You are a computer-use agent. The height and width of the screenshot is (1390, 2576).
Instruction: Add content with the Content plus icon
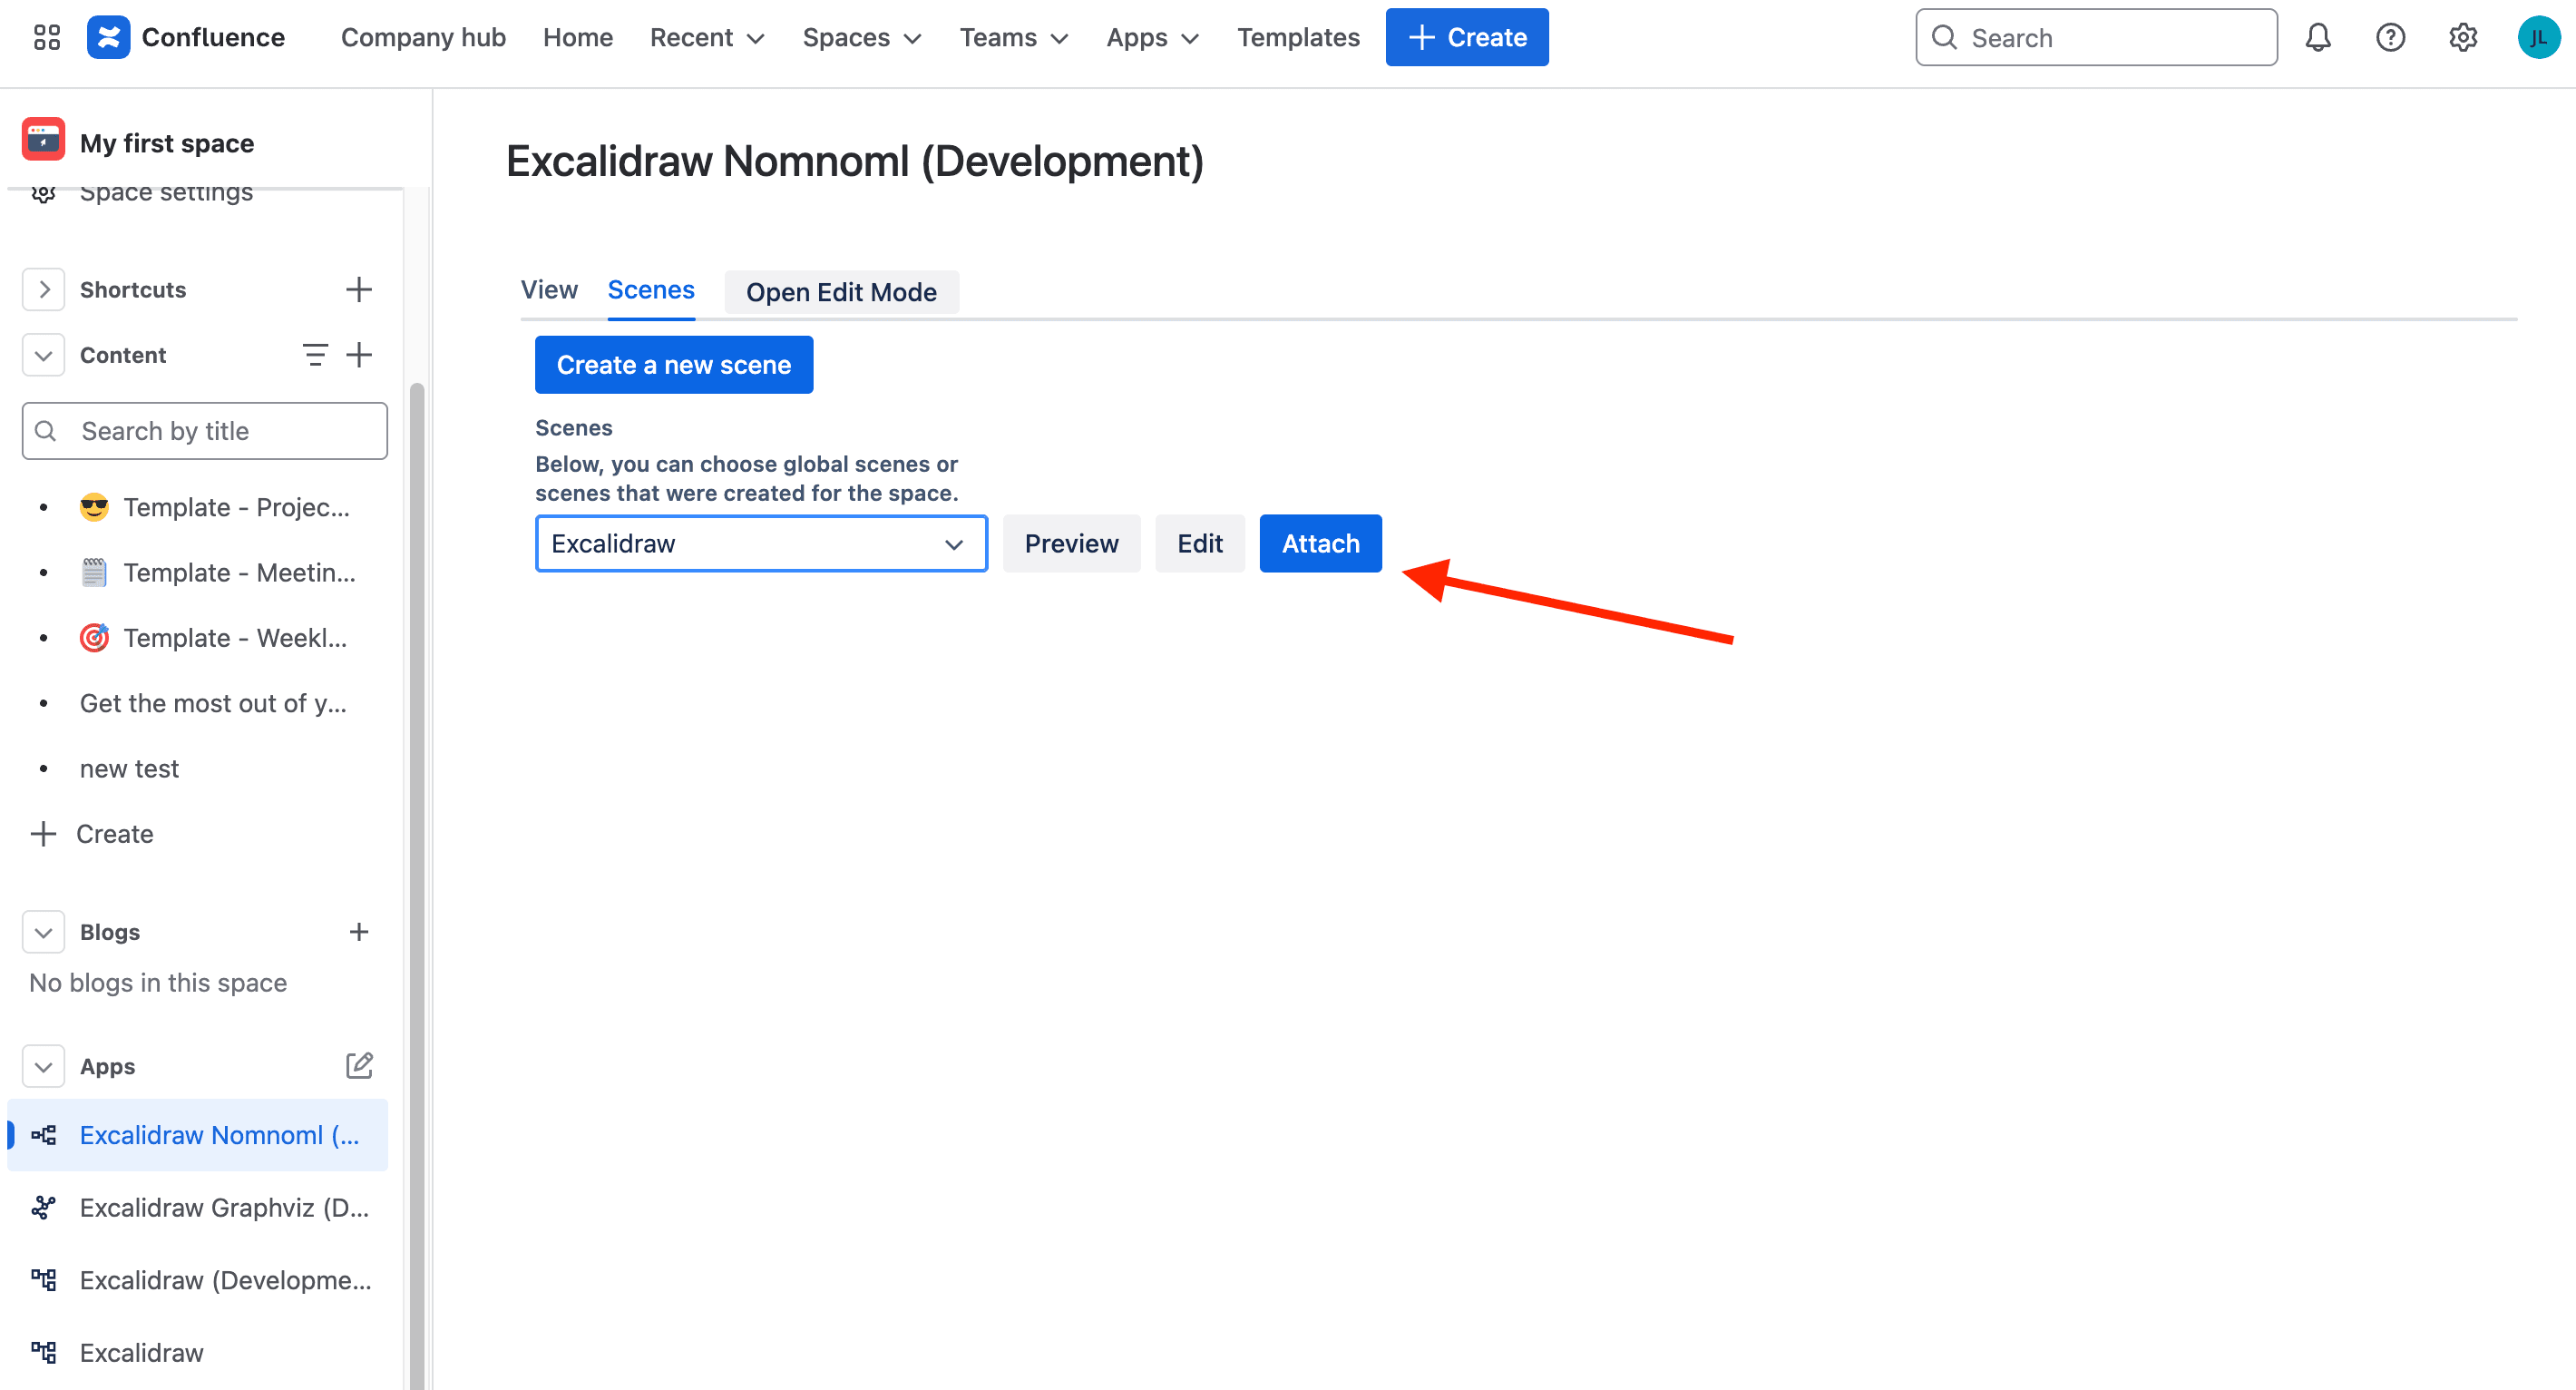coord(359,354)
